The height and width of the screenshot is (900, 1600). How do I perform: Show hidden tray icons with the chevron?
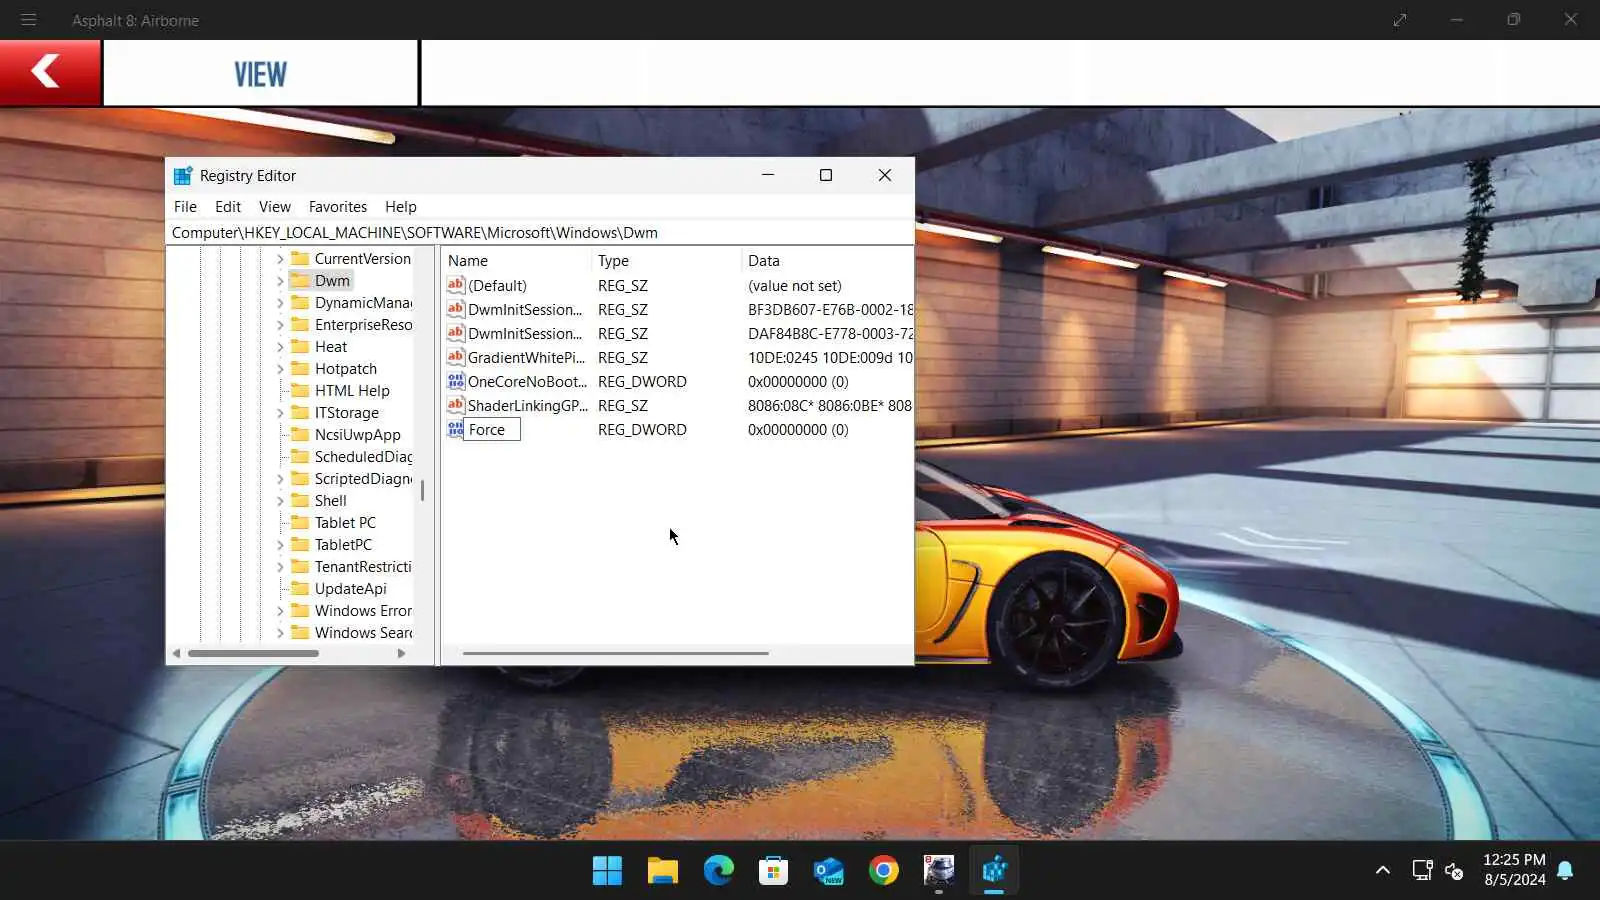[1383, 870]
